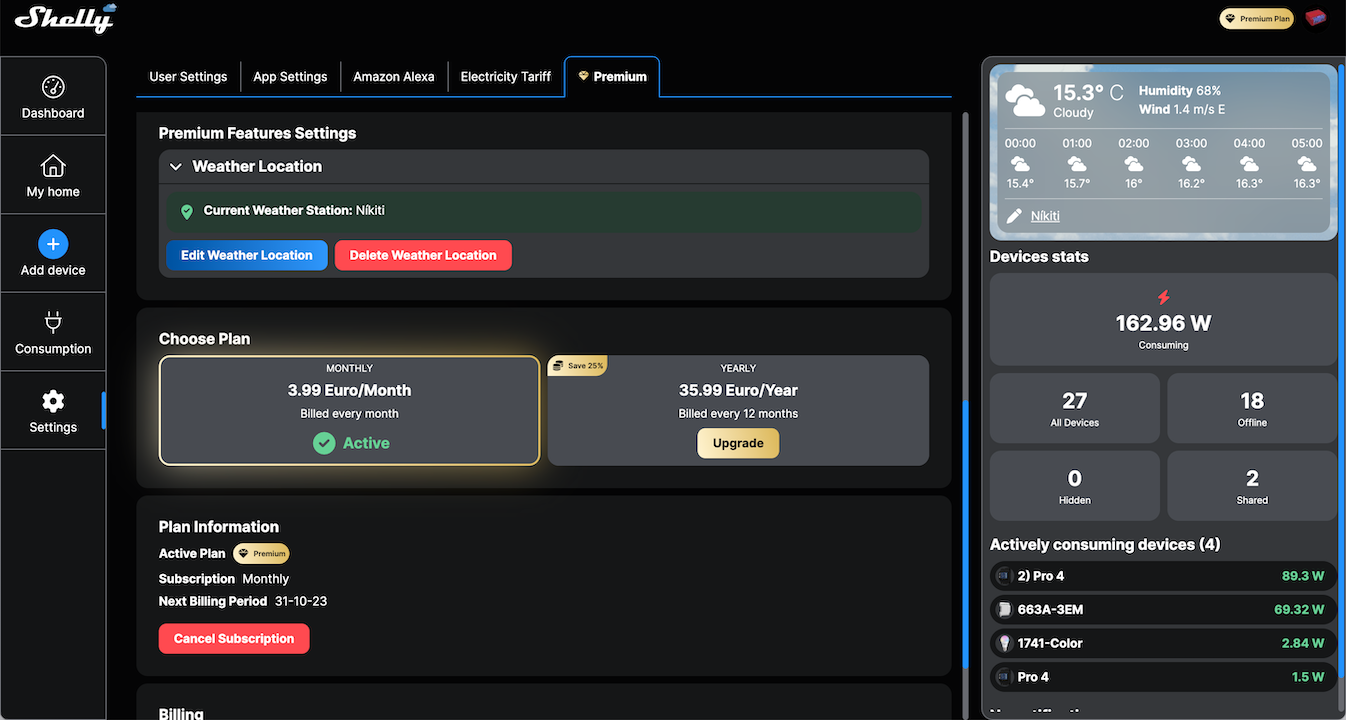Screen dimensions: 1346x720
Task: Open the Dashboard gauge icon
Action: tap(53, 87)
